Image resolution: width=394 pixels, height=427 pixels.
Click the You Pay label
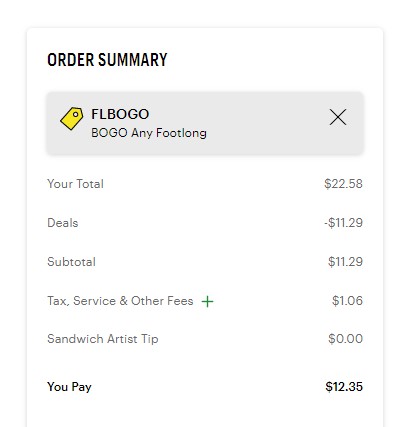click(x=69, y=387)
